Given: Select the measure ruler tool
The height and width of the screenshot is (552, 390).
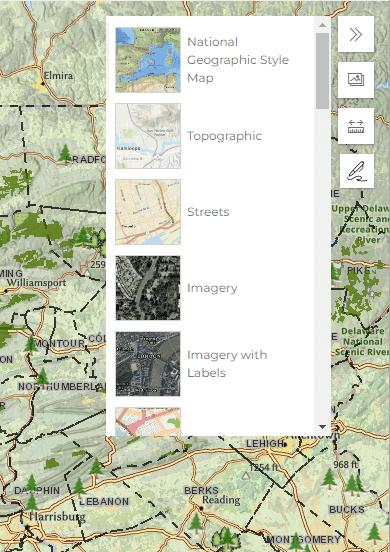Looking at the screenshot, I should coord(356,126).
